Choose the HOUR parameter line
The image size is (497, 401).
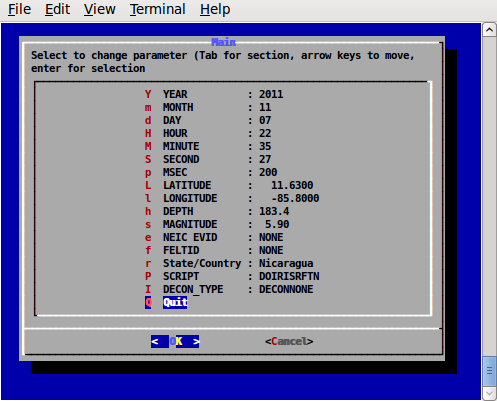click(208, 133)
